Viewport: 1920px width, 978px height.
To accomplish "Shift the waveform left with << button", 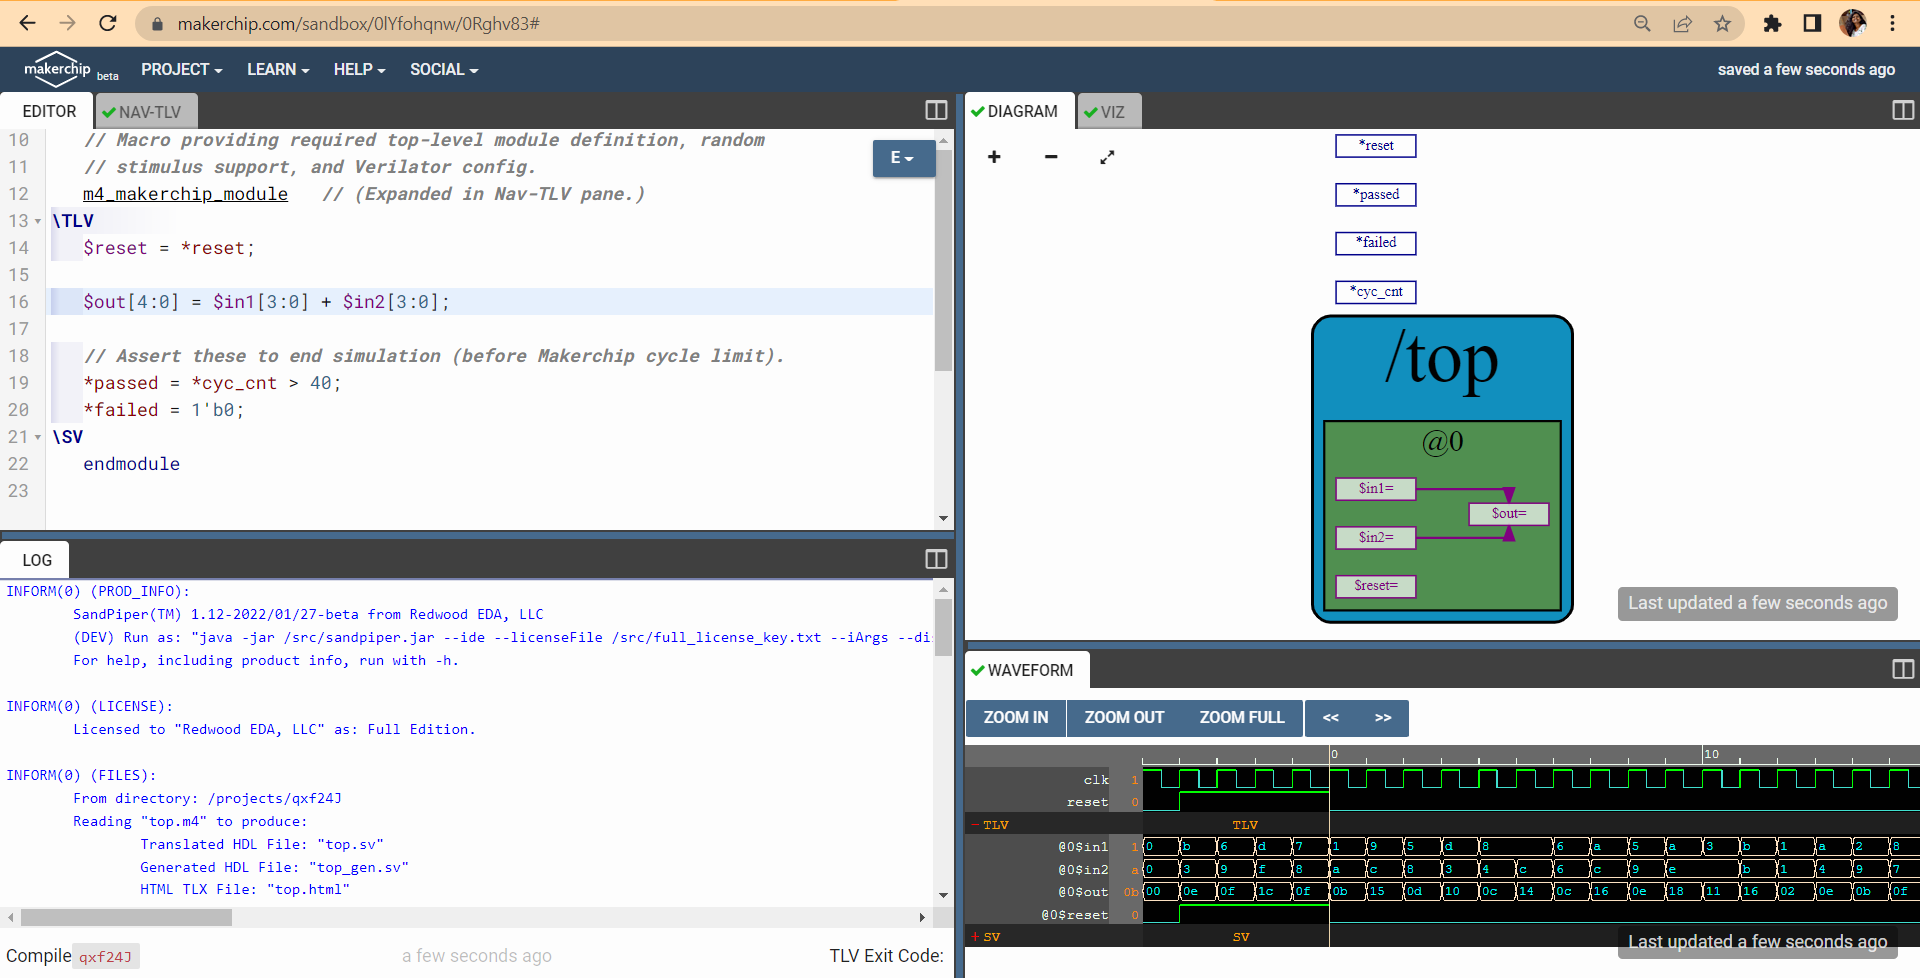I will (x=1331, y=718).
